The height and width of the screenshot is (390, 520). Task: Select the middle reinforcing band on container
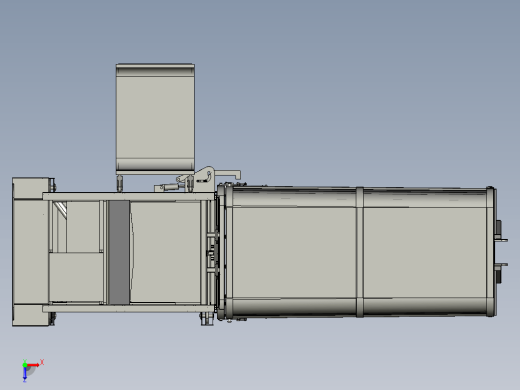(x=360, y=252)
